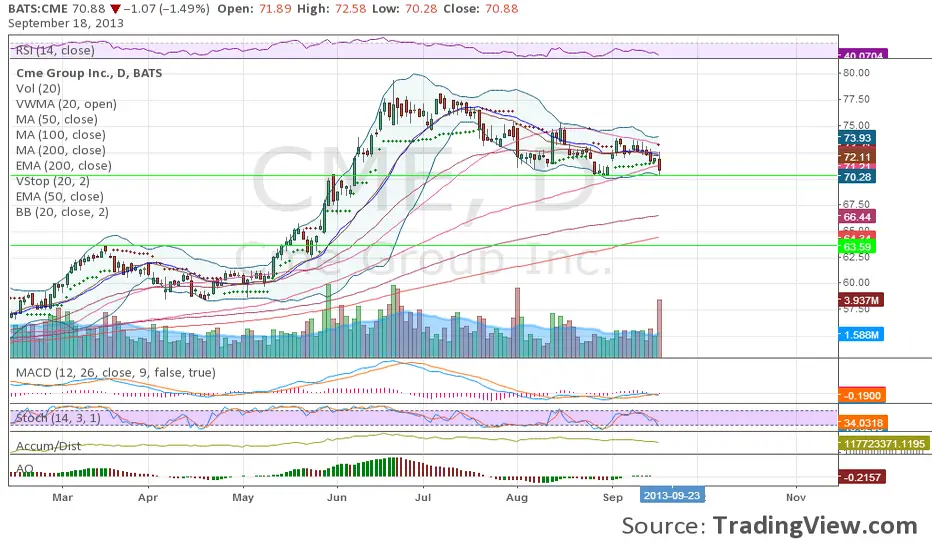Viewport: 932px width, 550px height.
Task: Click the -0.2157 AO value tag
Action: coord(862,477)
